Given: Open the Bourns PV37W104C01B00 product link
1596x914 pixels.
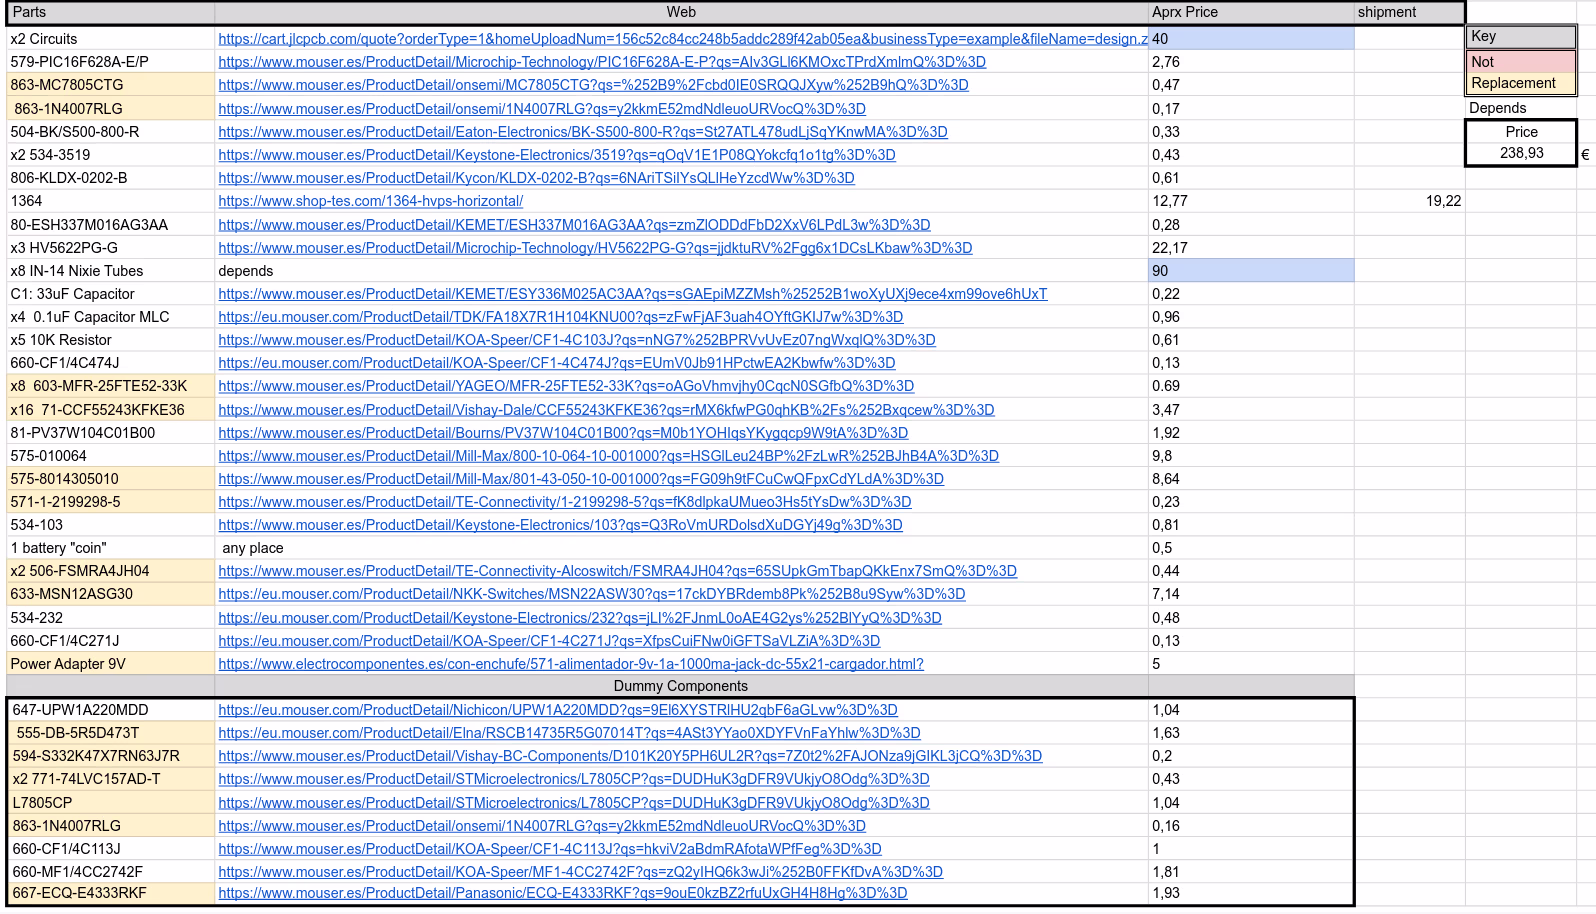Looking at the screenshot, I should coord(563,433).
